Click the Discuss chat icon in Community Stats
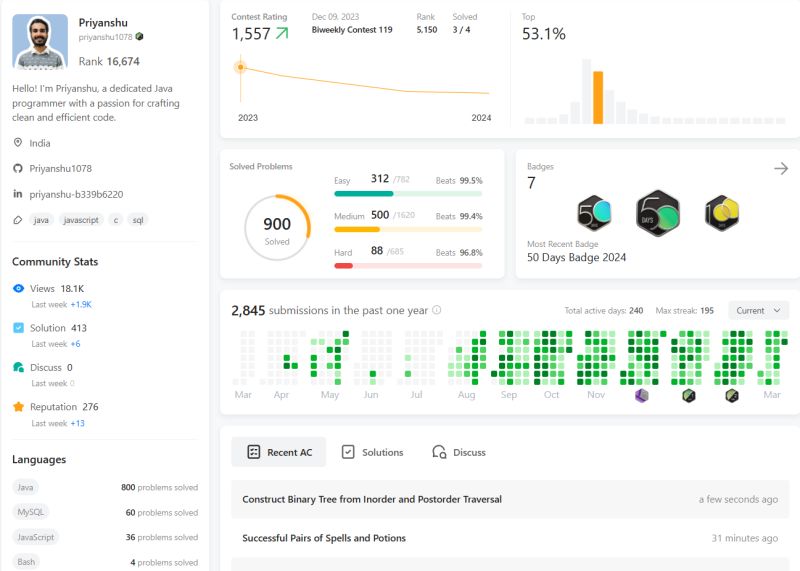800x571 pixels. (18, 367)
